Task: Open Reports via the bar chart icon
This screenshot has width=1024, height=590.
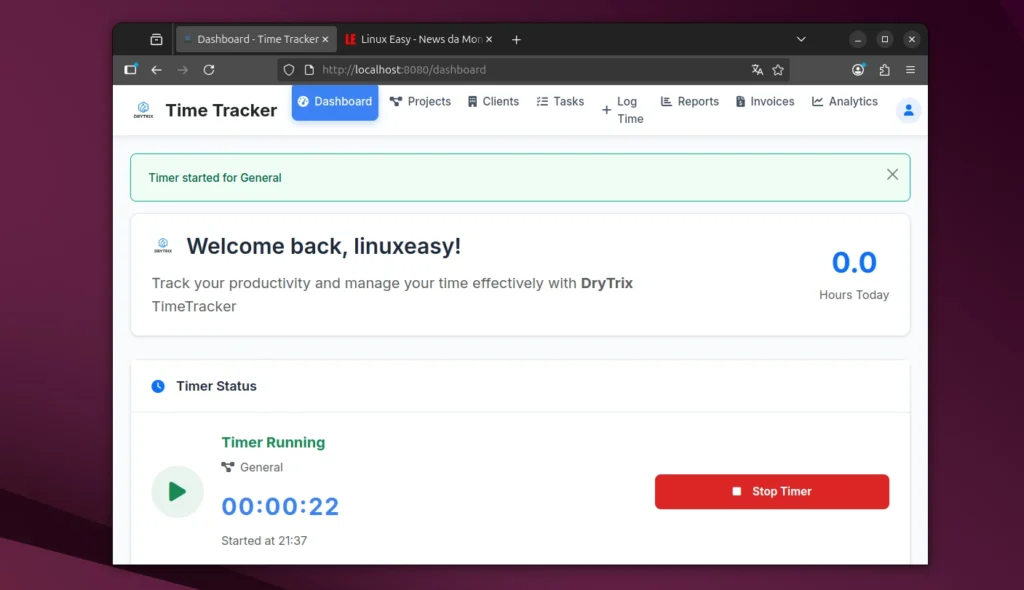Action: (665, 101)
